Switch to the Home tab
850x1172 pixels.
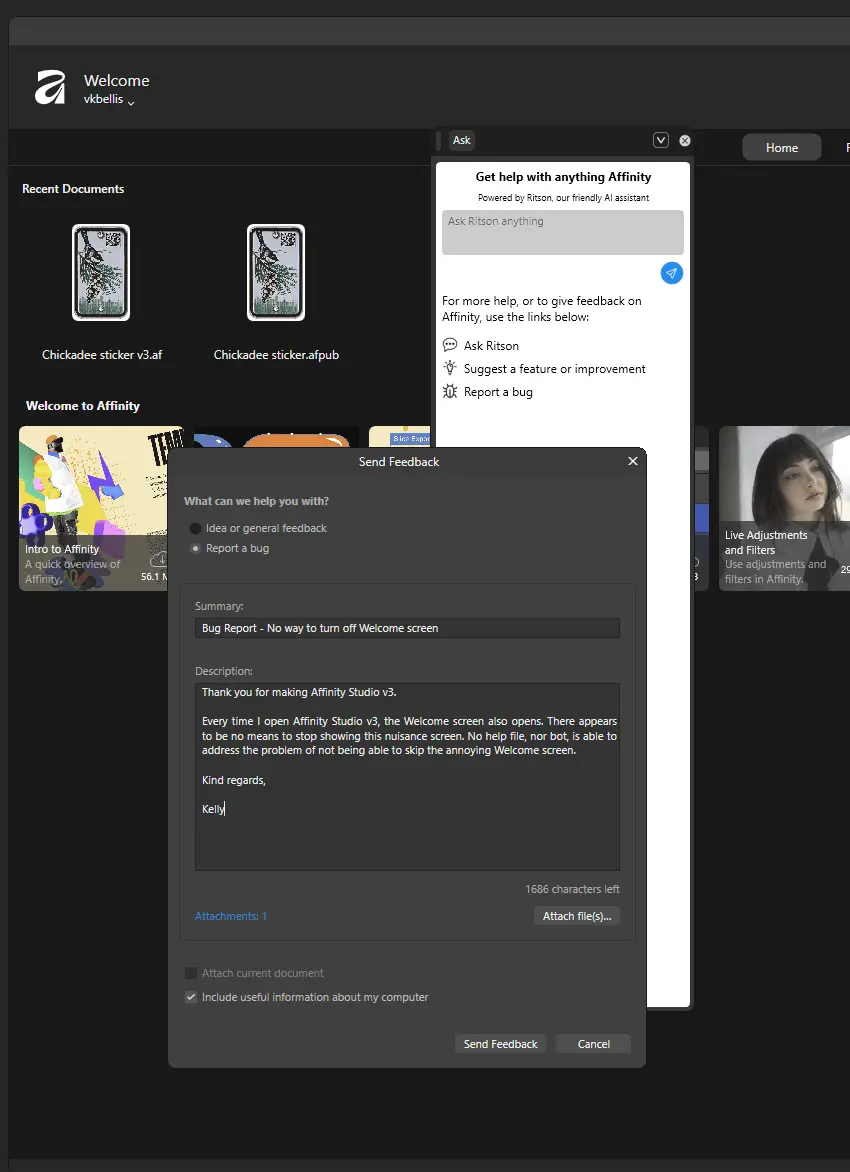[781, 148]
